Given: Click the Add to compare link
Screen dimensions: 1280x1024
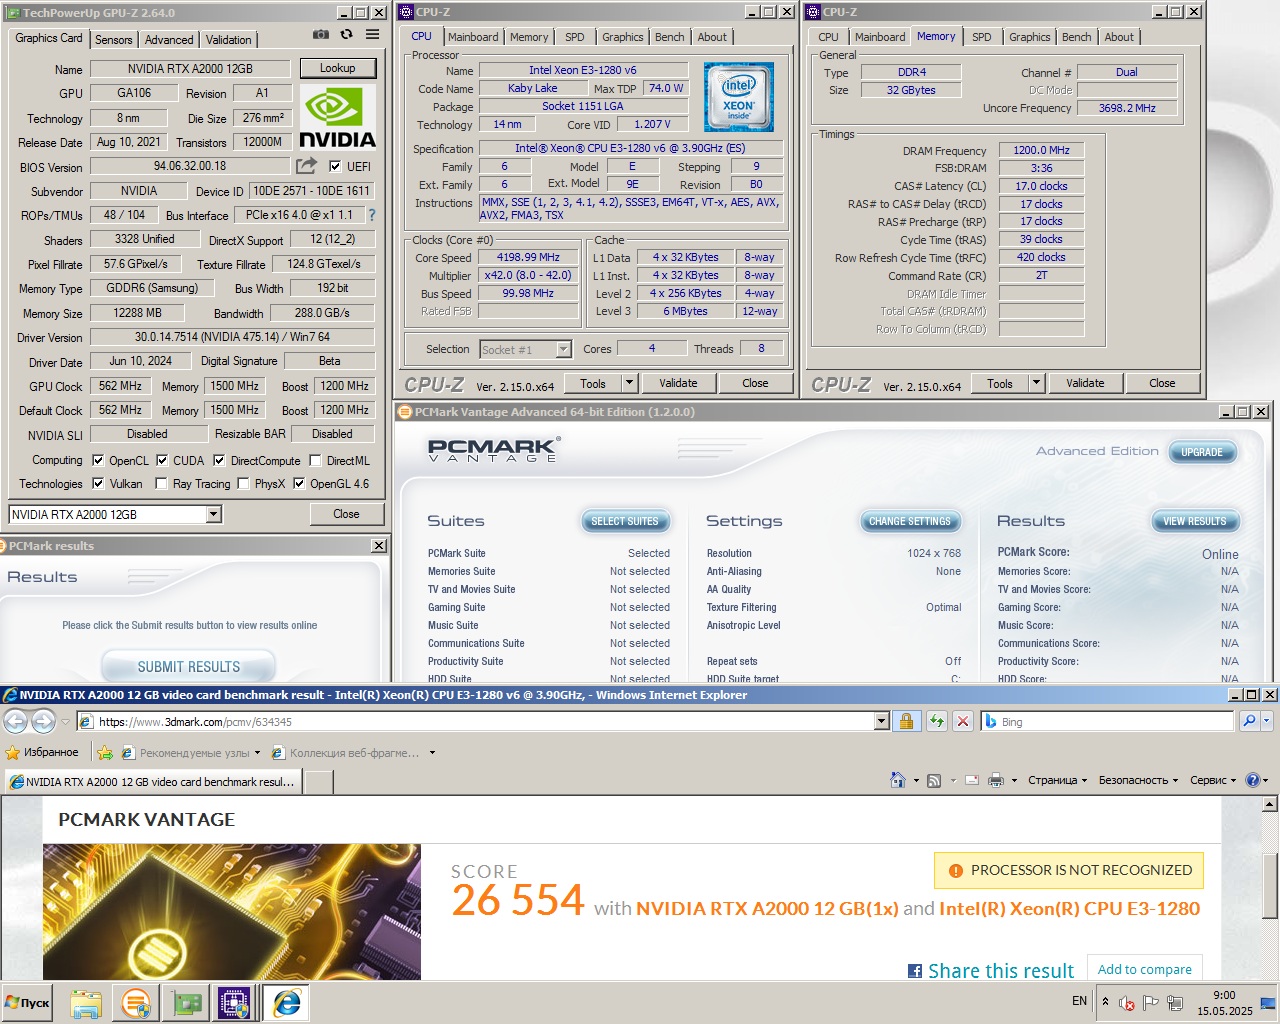Looking at the screenshot, I should click(x=1145, y=969).
